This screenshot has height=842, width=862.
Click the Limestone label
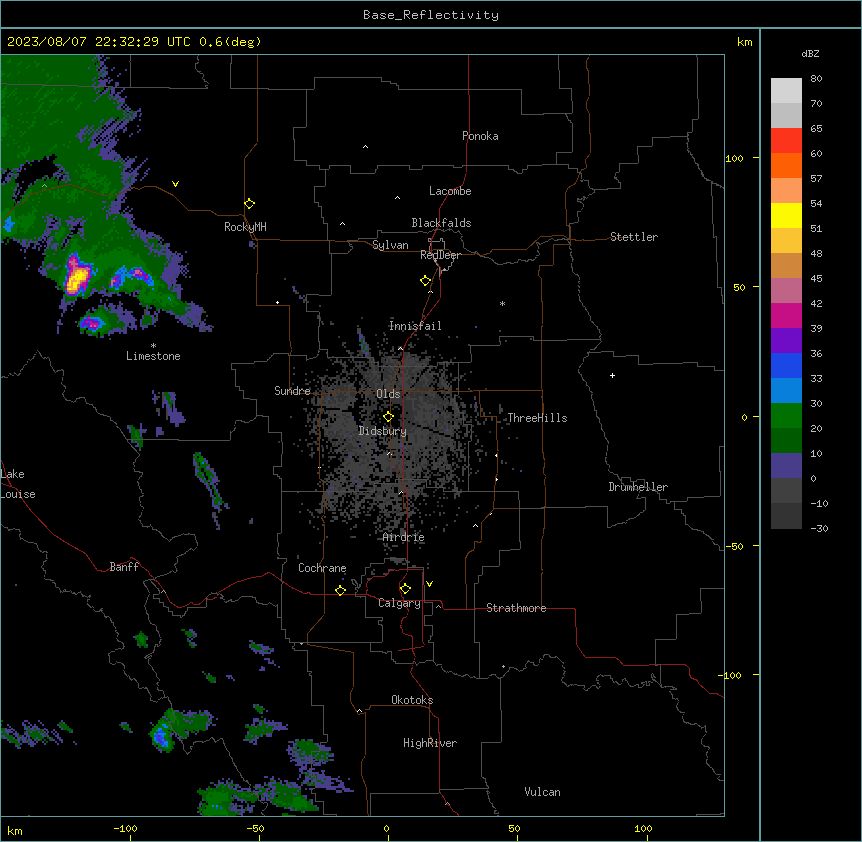click(x=153, y=356)
